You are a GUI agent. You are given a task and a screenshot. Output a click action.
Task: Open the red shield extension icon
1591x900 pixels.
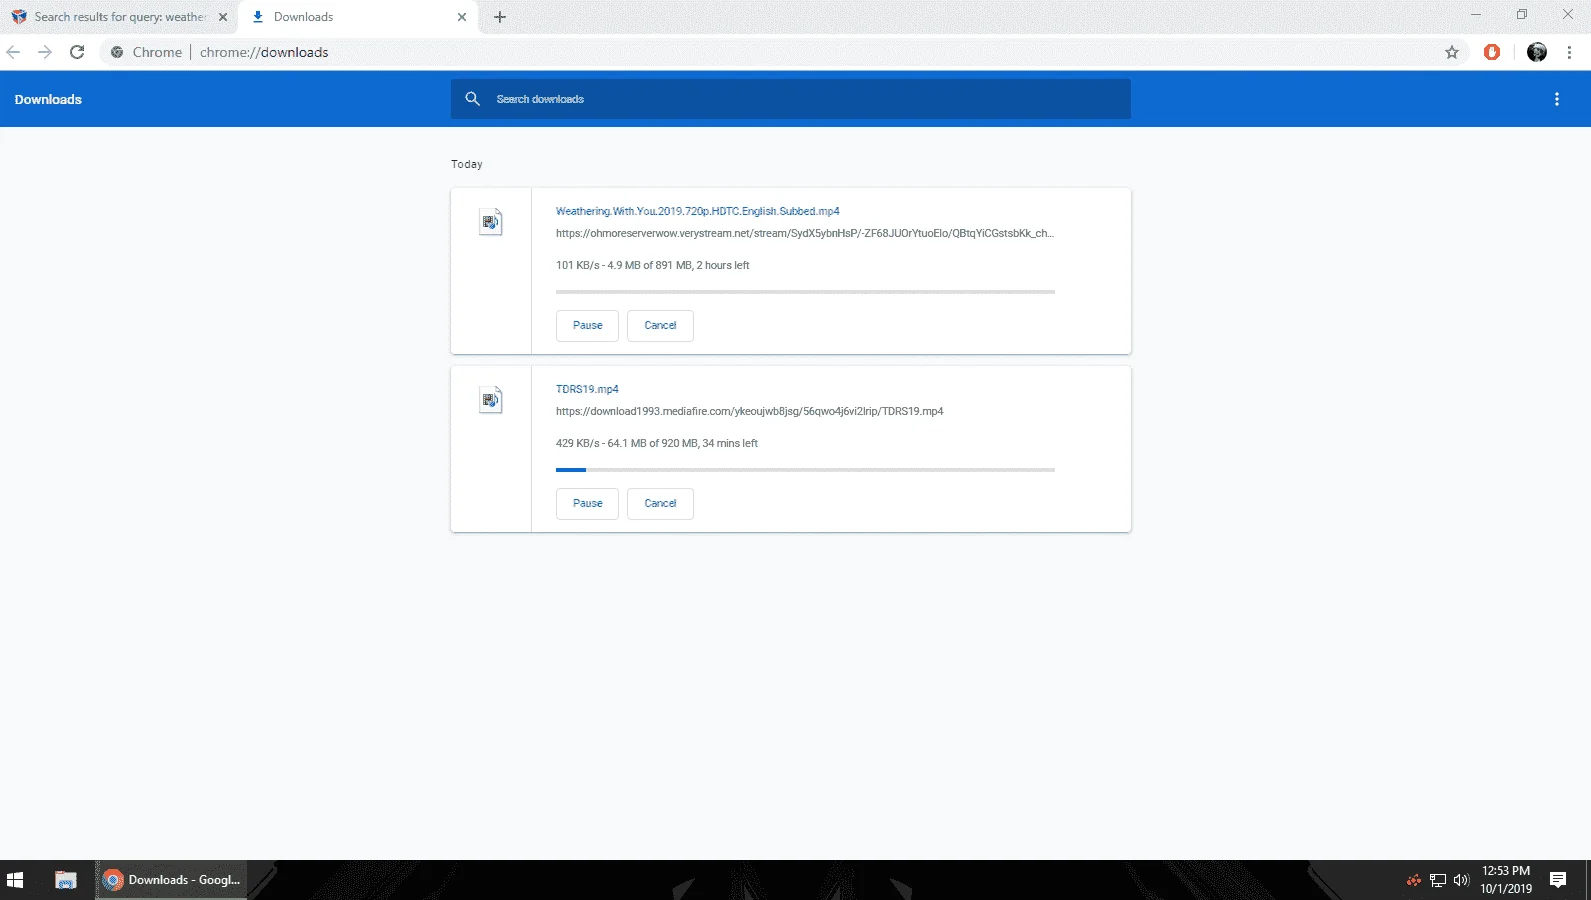[x=1492, y=52]
